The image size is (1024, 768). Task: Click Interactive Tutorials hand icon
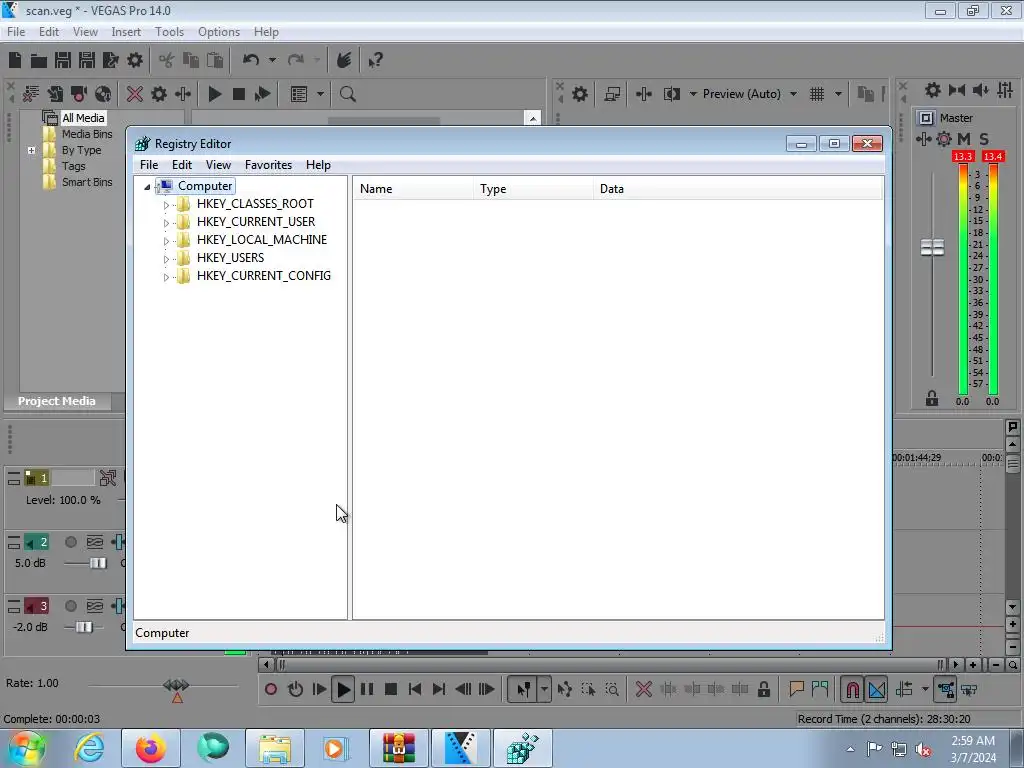click(344, 61)
